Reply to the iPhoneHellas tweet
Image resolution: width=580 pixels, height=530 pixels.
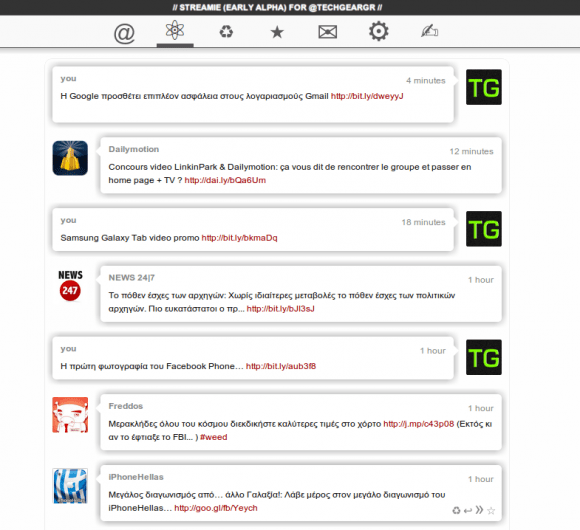pos(468,510)
